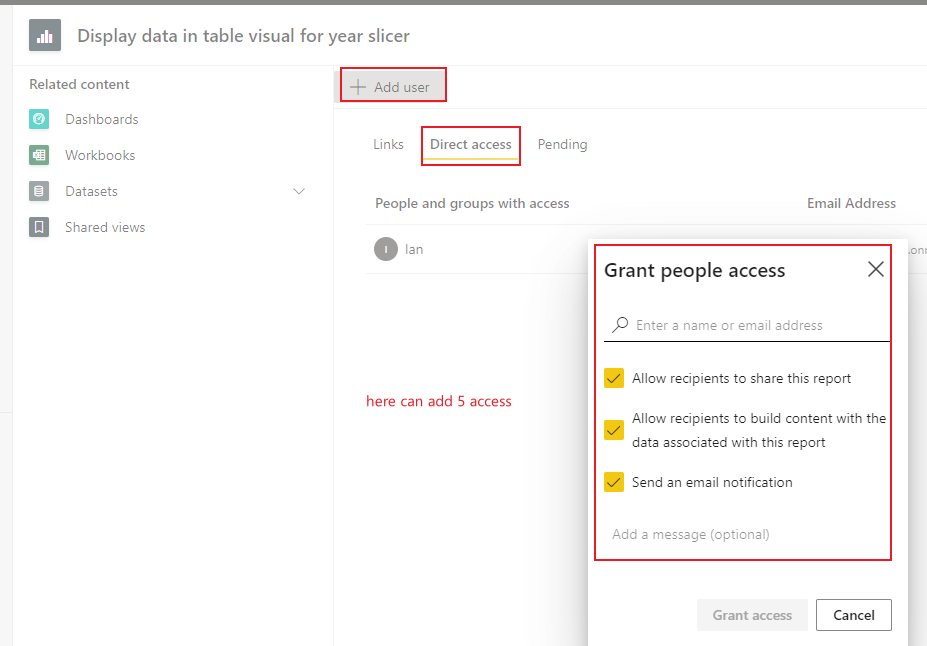The width and height of the screenshot is (927, 646).
Task: Click the Power BI report icon in header
Action: tap(44, 35)
